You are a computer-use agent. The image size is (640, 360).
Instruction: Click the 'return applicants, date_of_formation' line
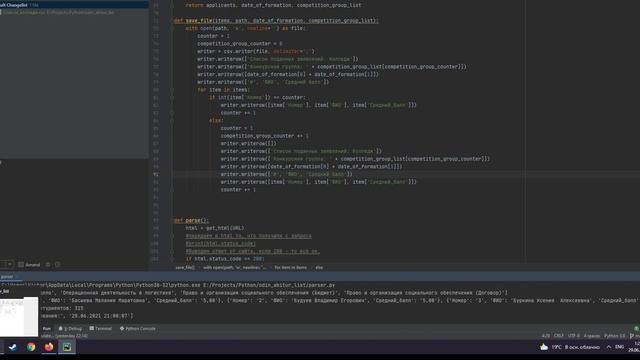(x=273, y=5)
